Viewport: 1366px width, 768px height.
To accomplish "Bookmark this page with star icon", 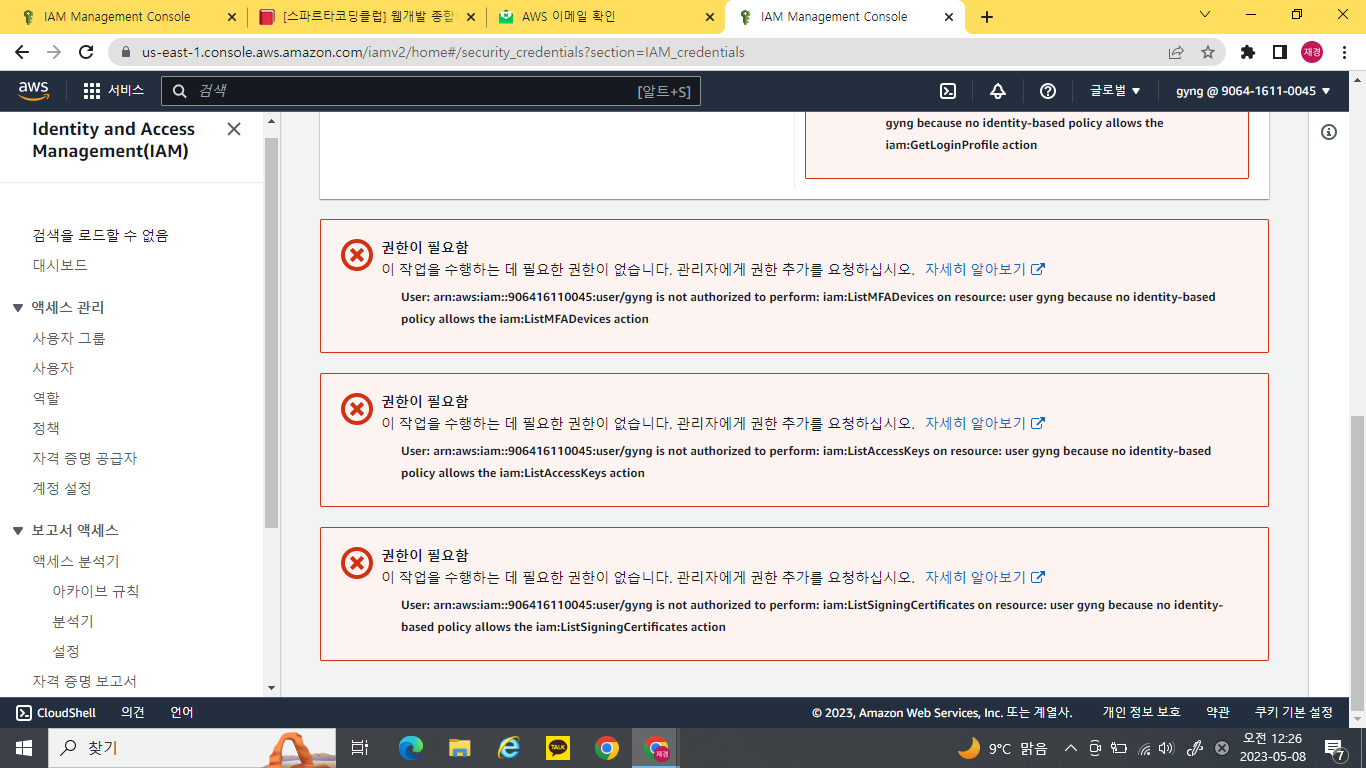I will (x=1208, y=52).
